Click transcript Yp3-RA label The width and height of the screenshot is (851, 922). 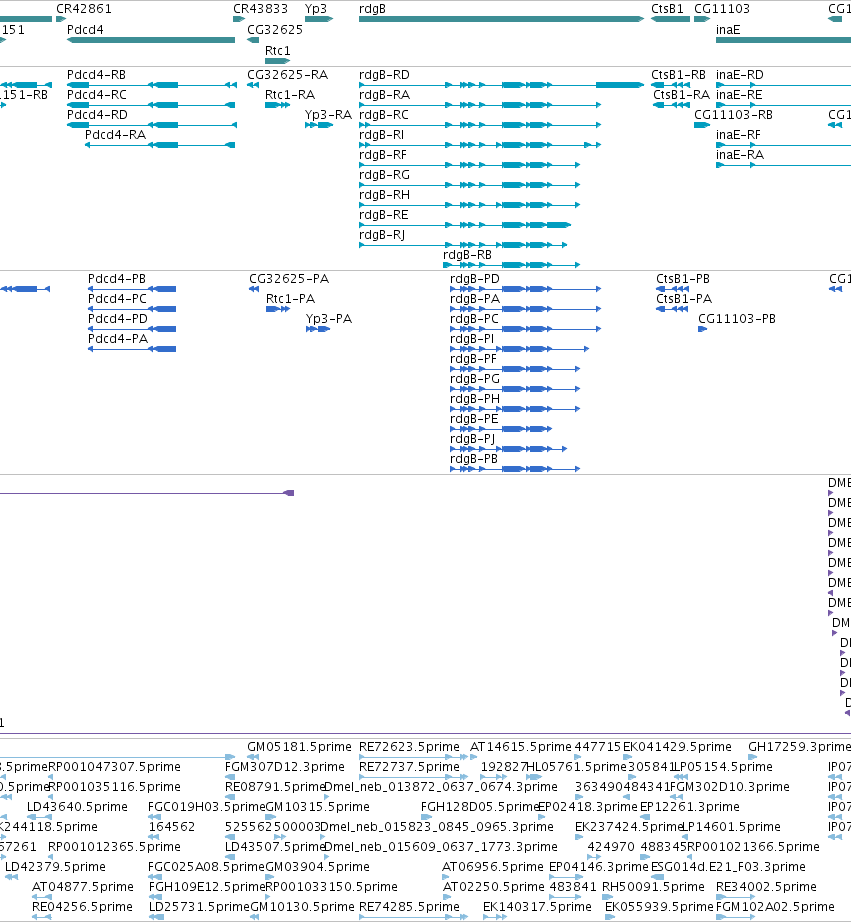(x=328, y=115)
